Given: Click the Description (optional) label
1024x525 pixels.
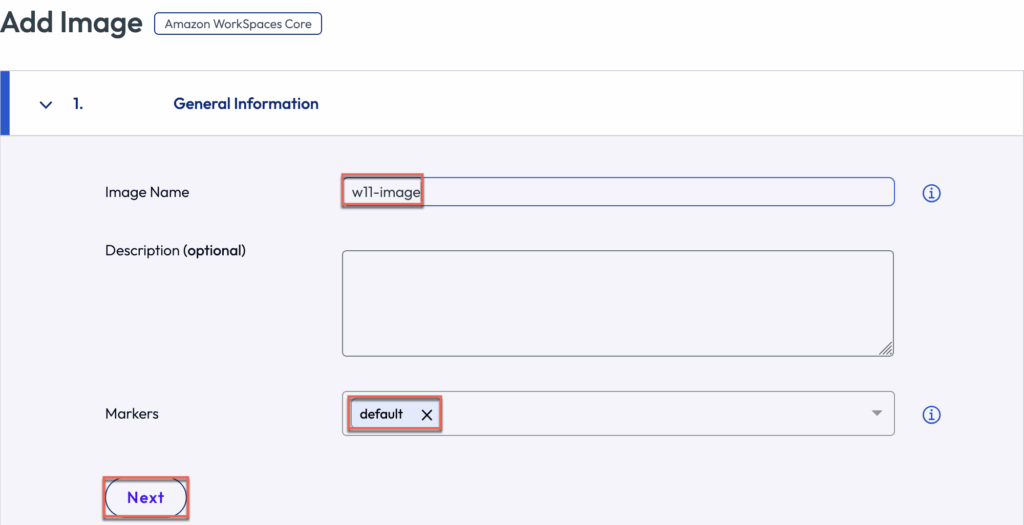Looking at the screenshot, I should click(x=175, y=250).
